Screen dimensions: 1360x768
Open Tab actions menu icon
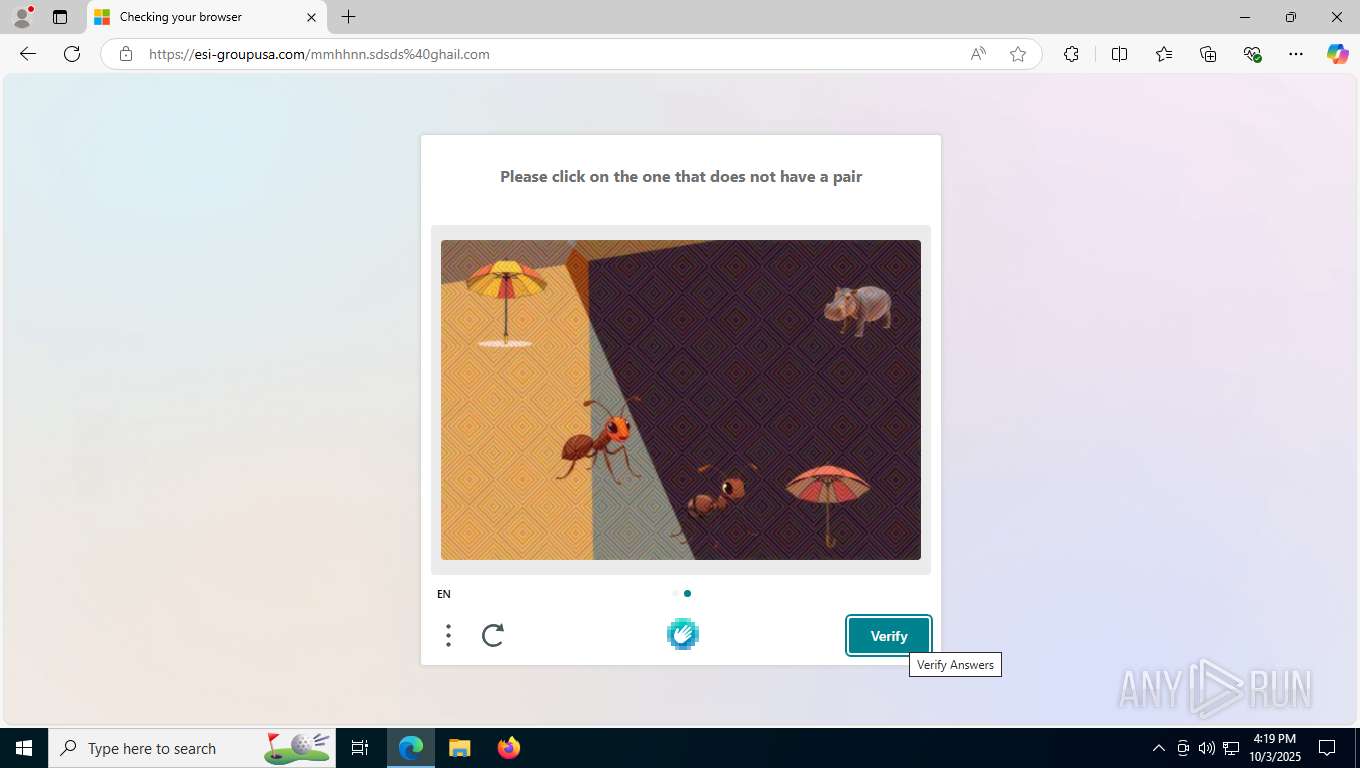[x=60, y=17]
